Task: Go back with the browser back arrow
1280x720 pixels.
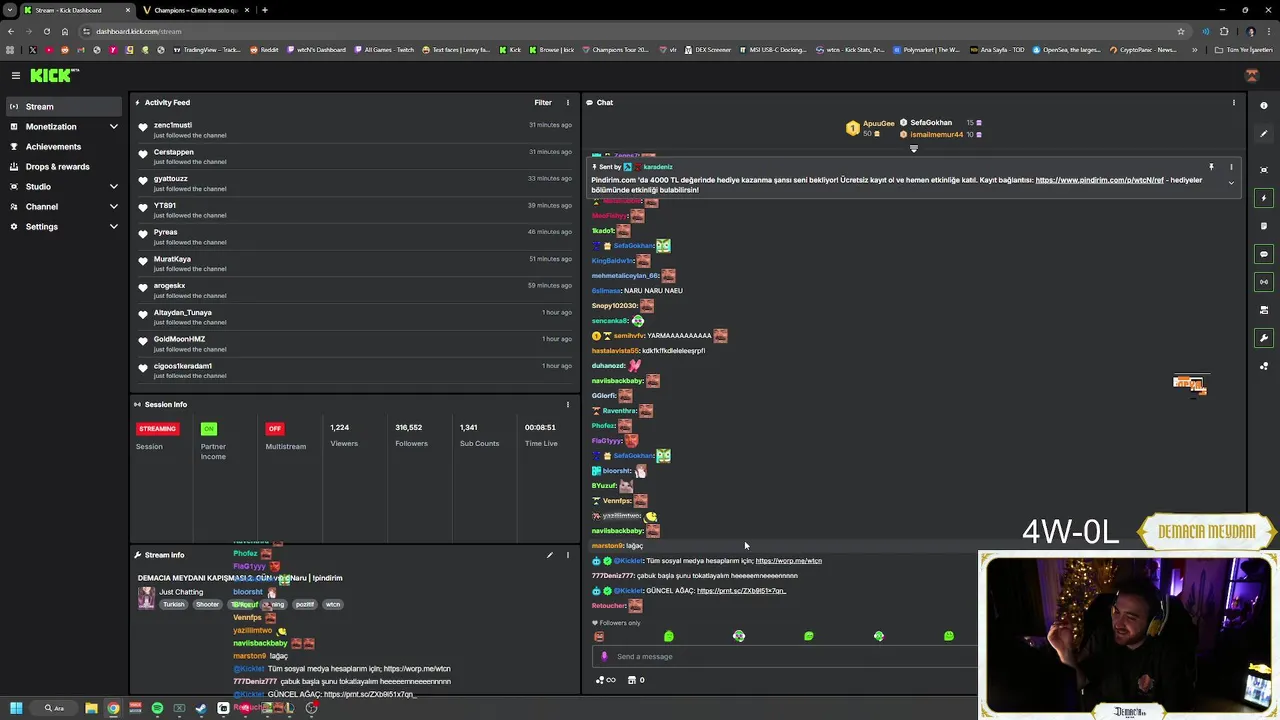Action: 11,31
